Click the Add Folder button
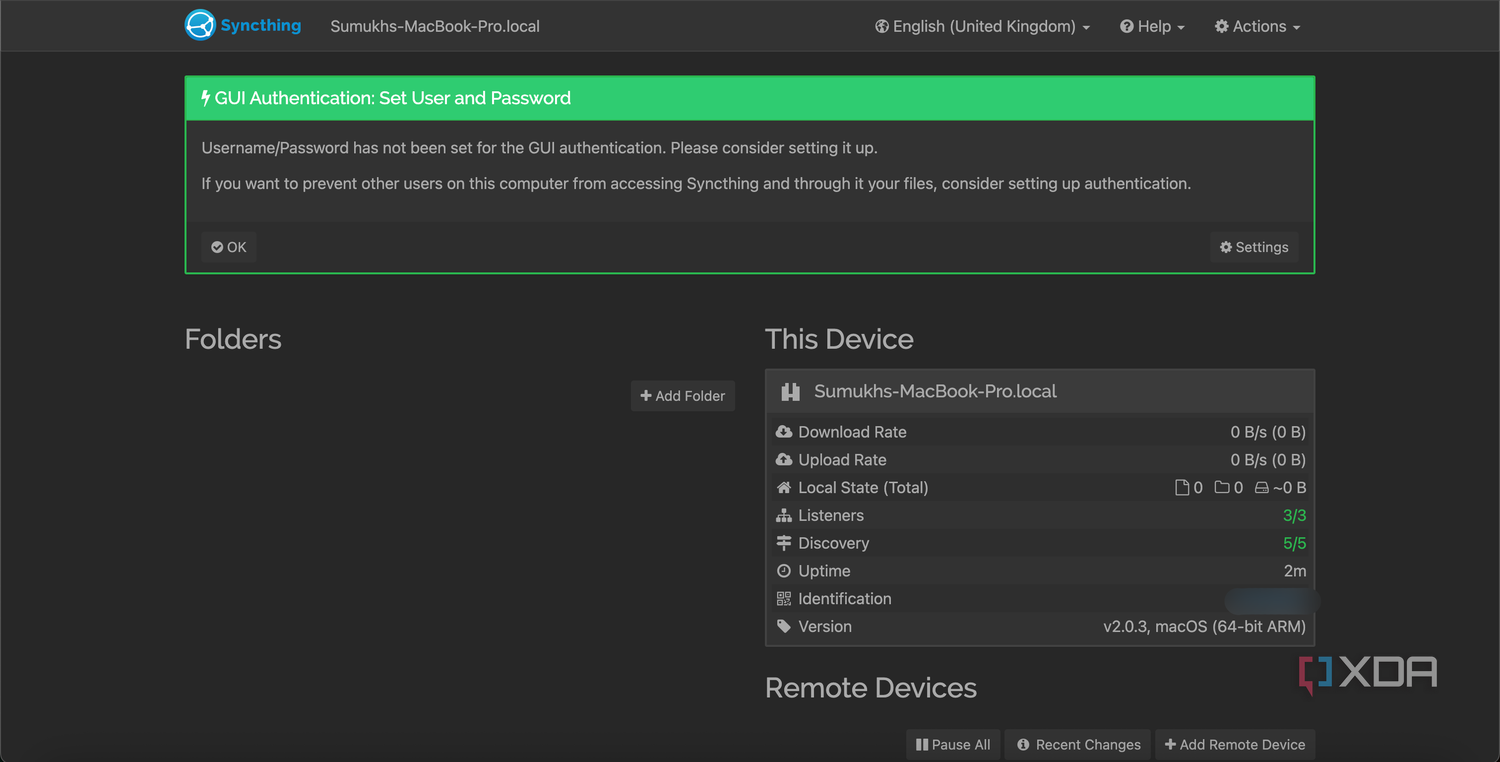Viewport: 1500px width, 762px height. point(683,396)
